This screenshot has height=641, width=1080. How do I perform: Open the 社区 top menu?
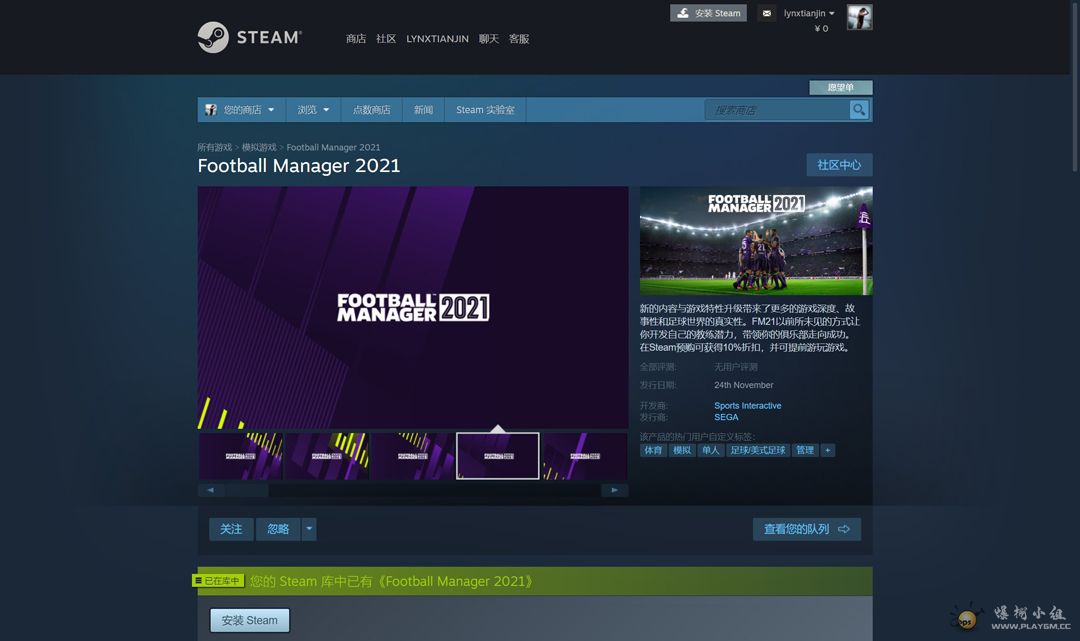coord(386,39)
